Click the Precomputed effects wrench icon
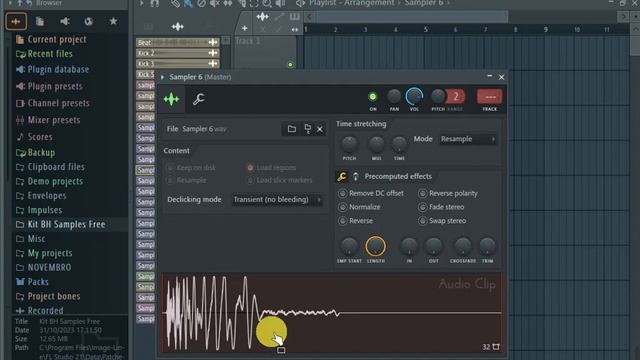640x360 pixels. (x=342, y=176)
